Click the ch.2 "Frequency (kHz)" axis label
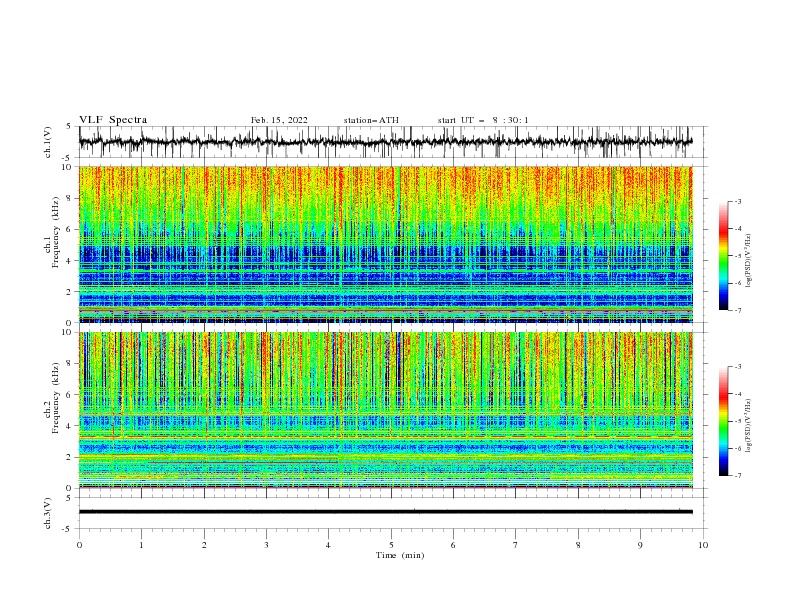 tap(56, 397)
